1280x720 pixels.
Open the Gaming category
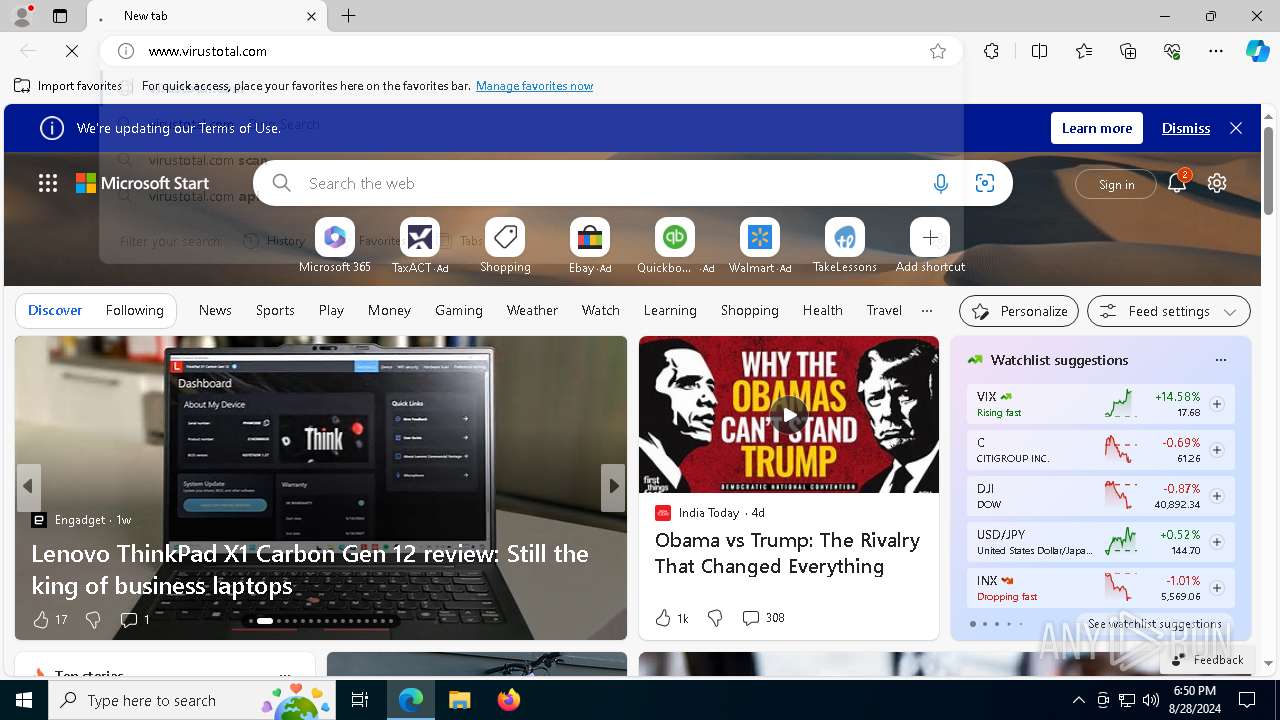[459, 310]
